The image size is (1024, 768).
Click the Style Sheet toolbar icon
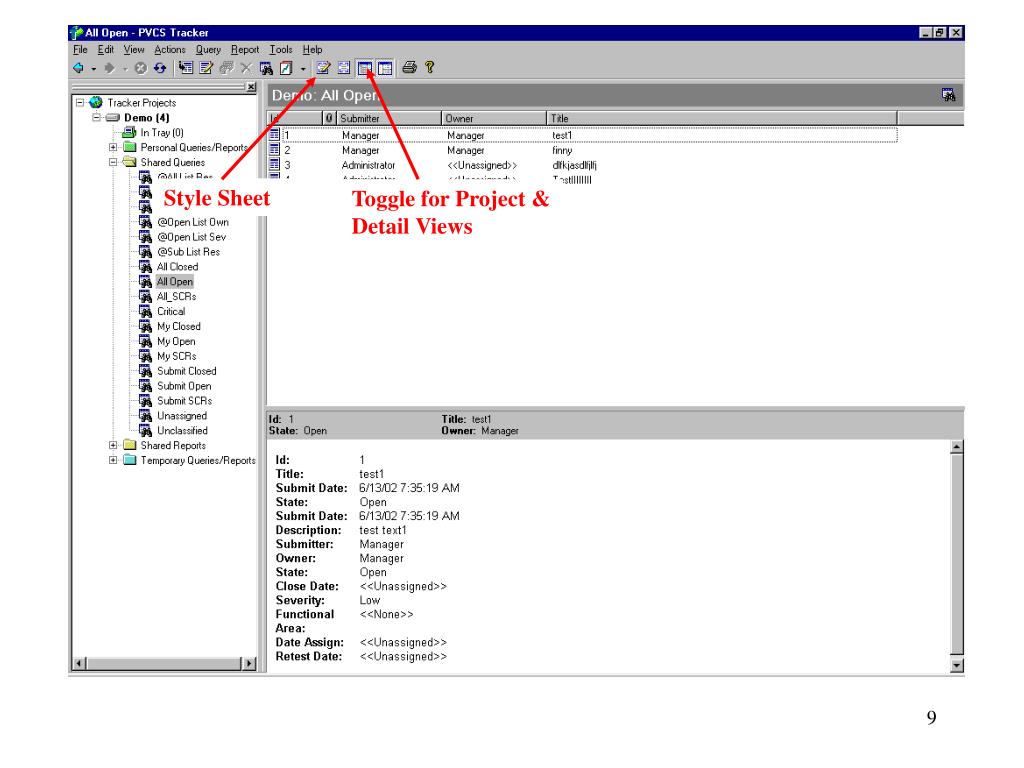pyautogui.click(x=323, y=68)
